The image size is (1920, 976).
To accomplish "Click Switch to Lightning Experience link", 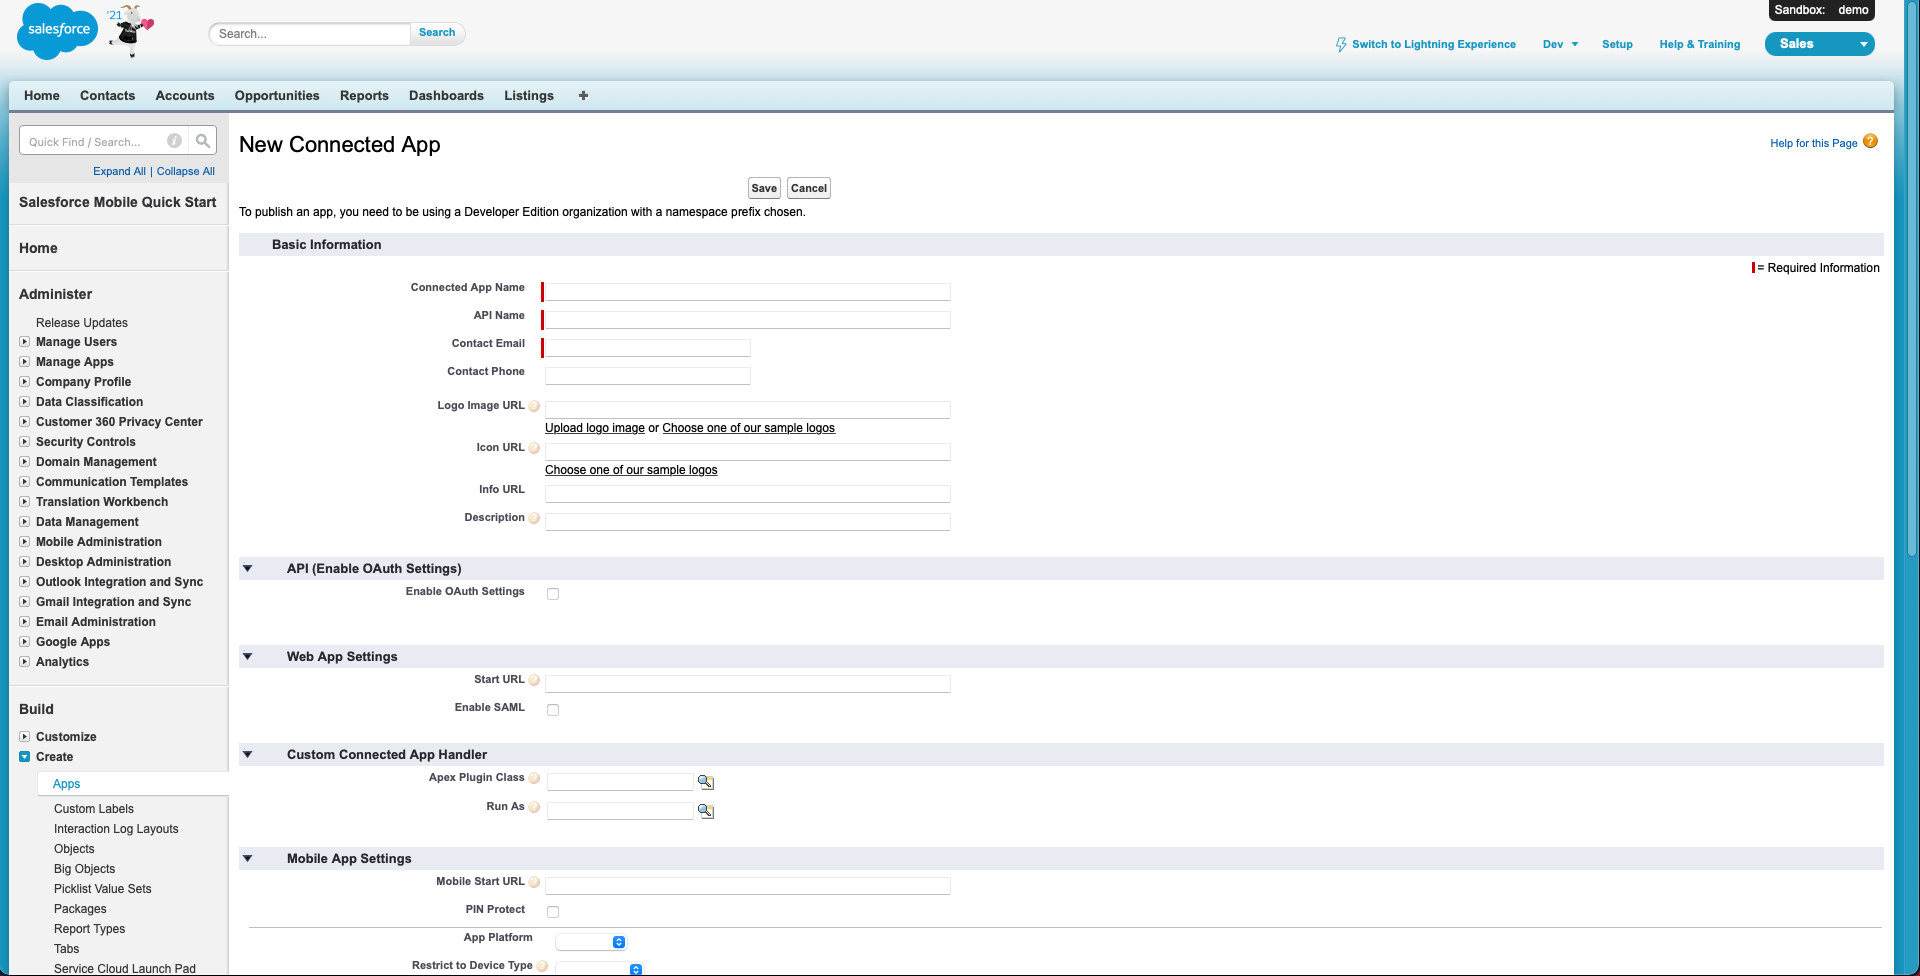I will coord(1434,45).
